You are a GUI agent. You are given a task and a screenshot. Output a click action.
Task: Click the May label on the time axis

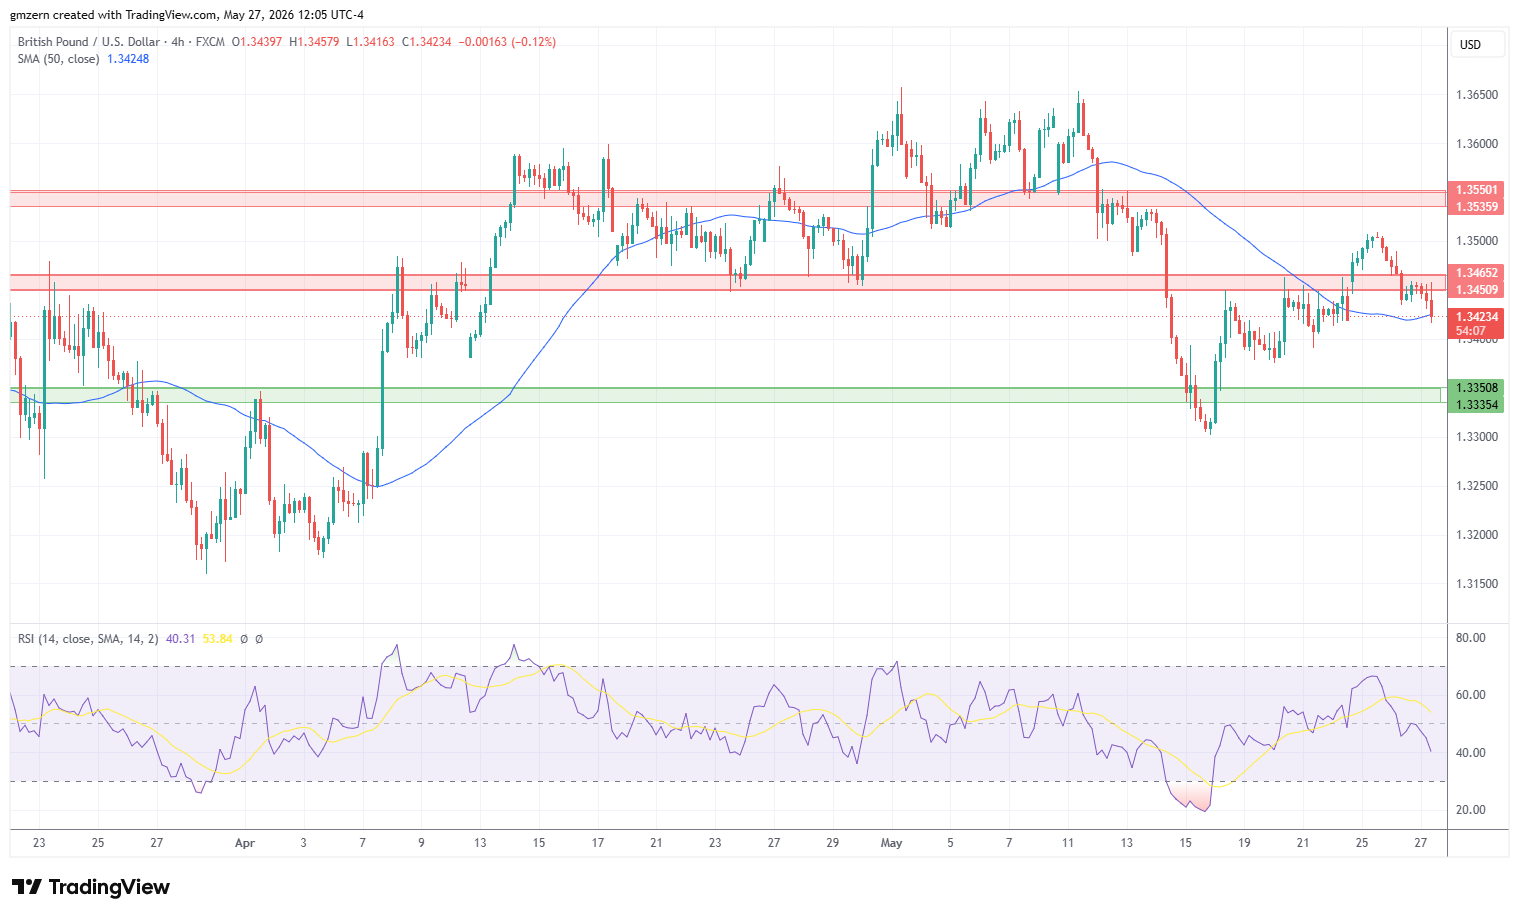click(x=892, y=843)
